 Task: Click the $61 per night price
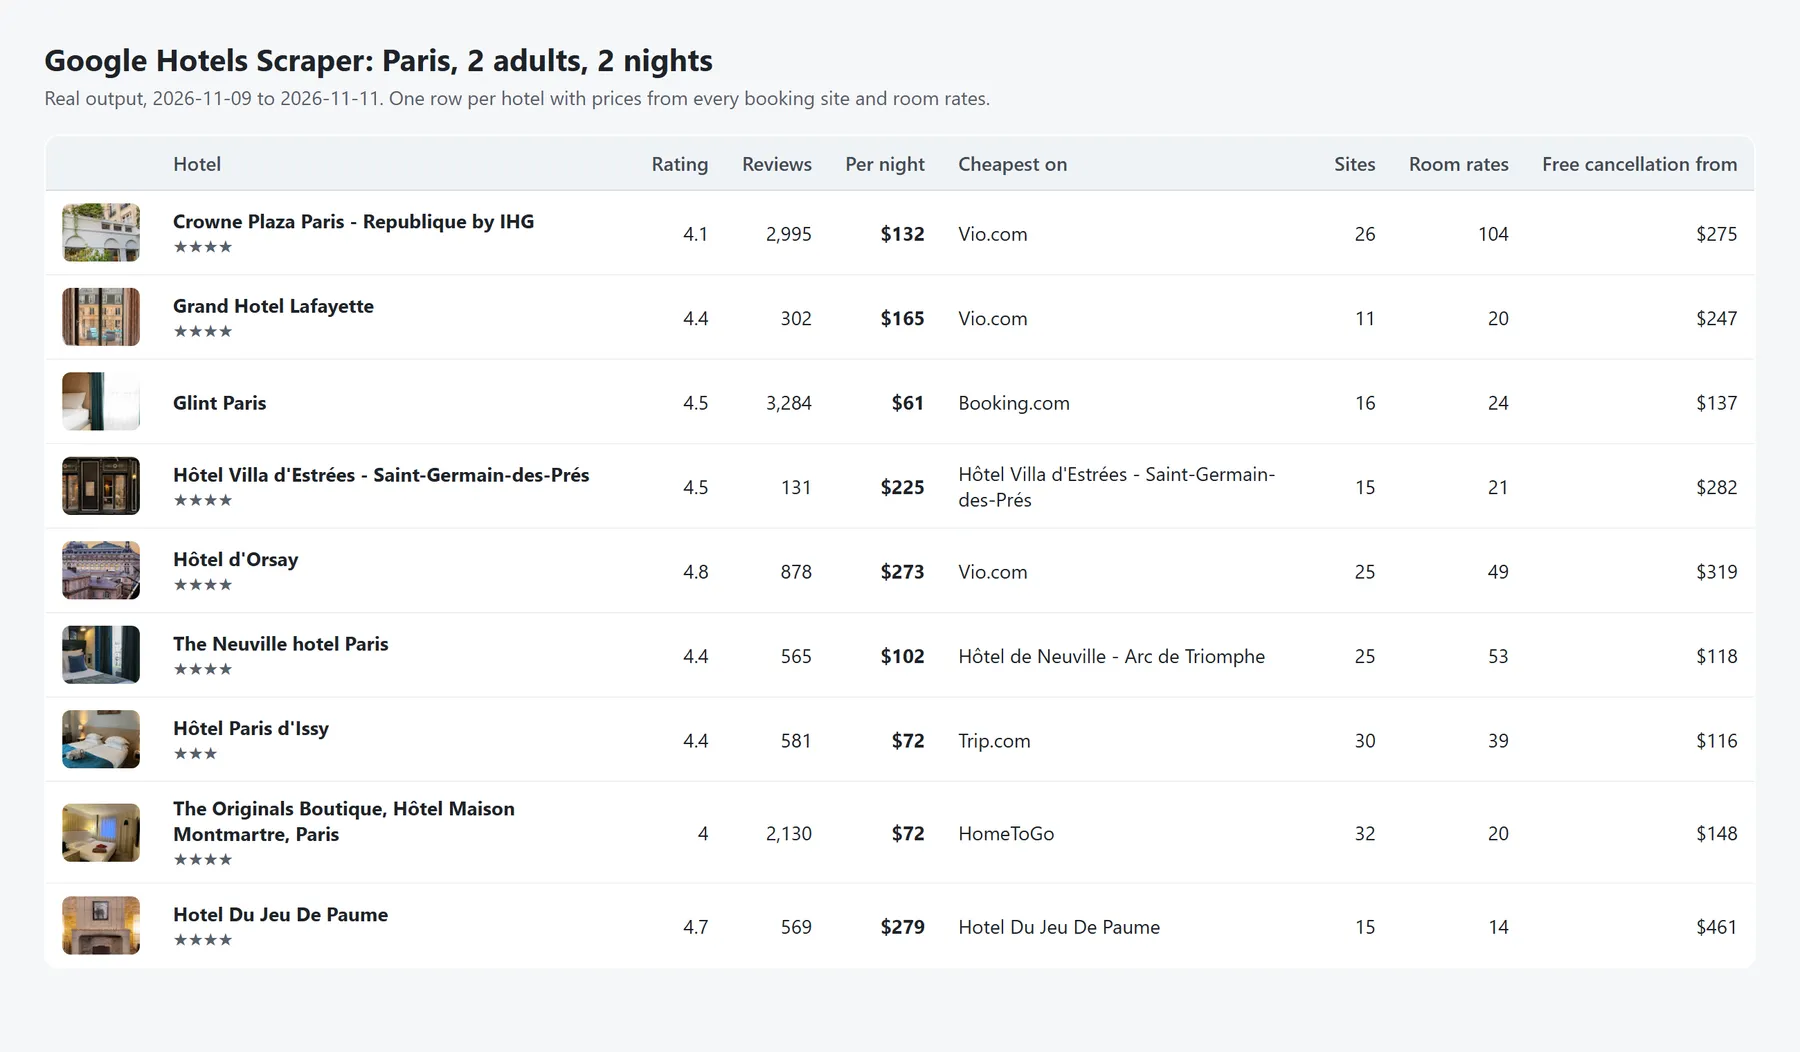point(908,403)
